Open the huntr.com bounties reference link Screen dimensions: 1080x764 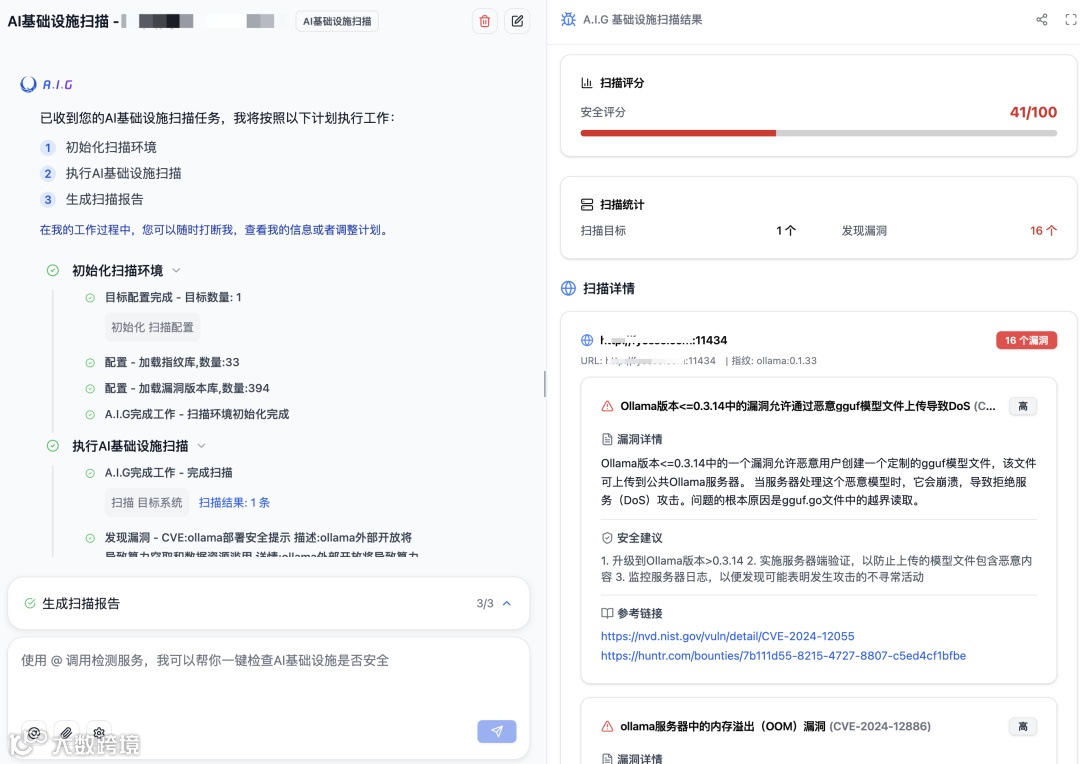783,655
